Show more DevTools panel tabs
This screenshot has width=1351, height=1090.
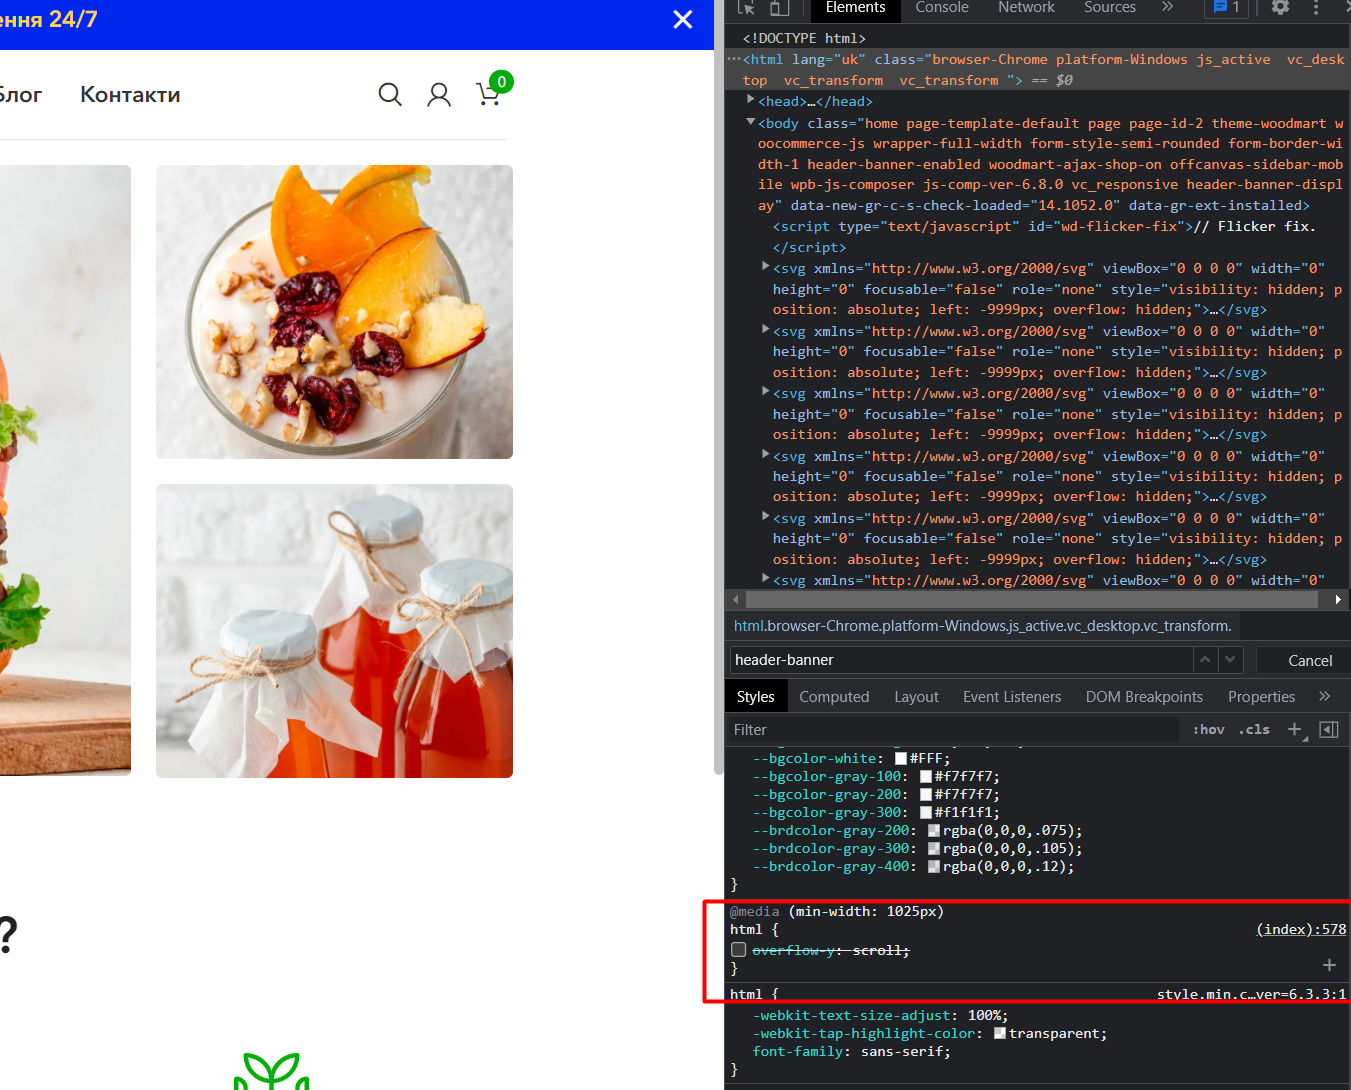point(1167,7)
